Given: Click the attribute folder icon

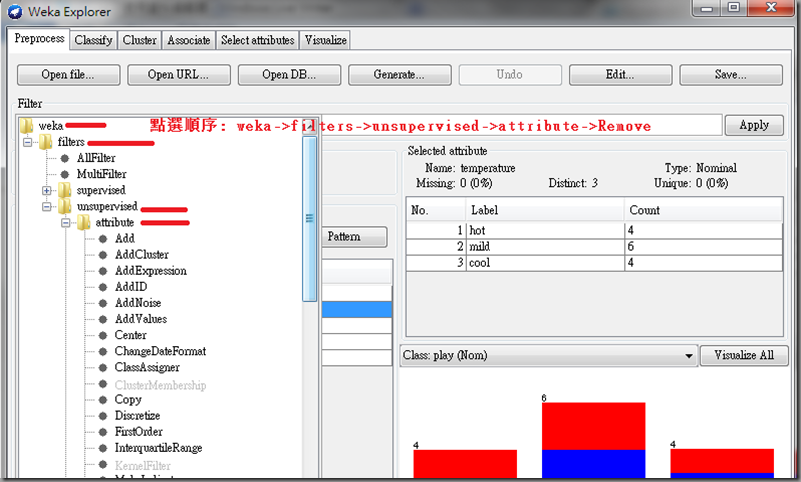Looking at the screenshot, I should (84, 223).
